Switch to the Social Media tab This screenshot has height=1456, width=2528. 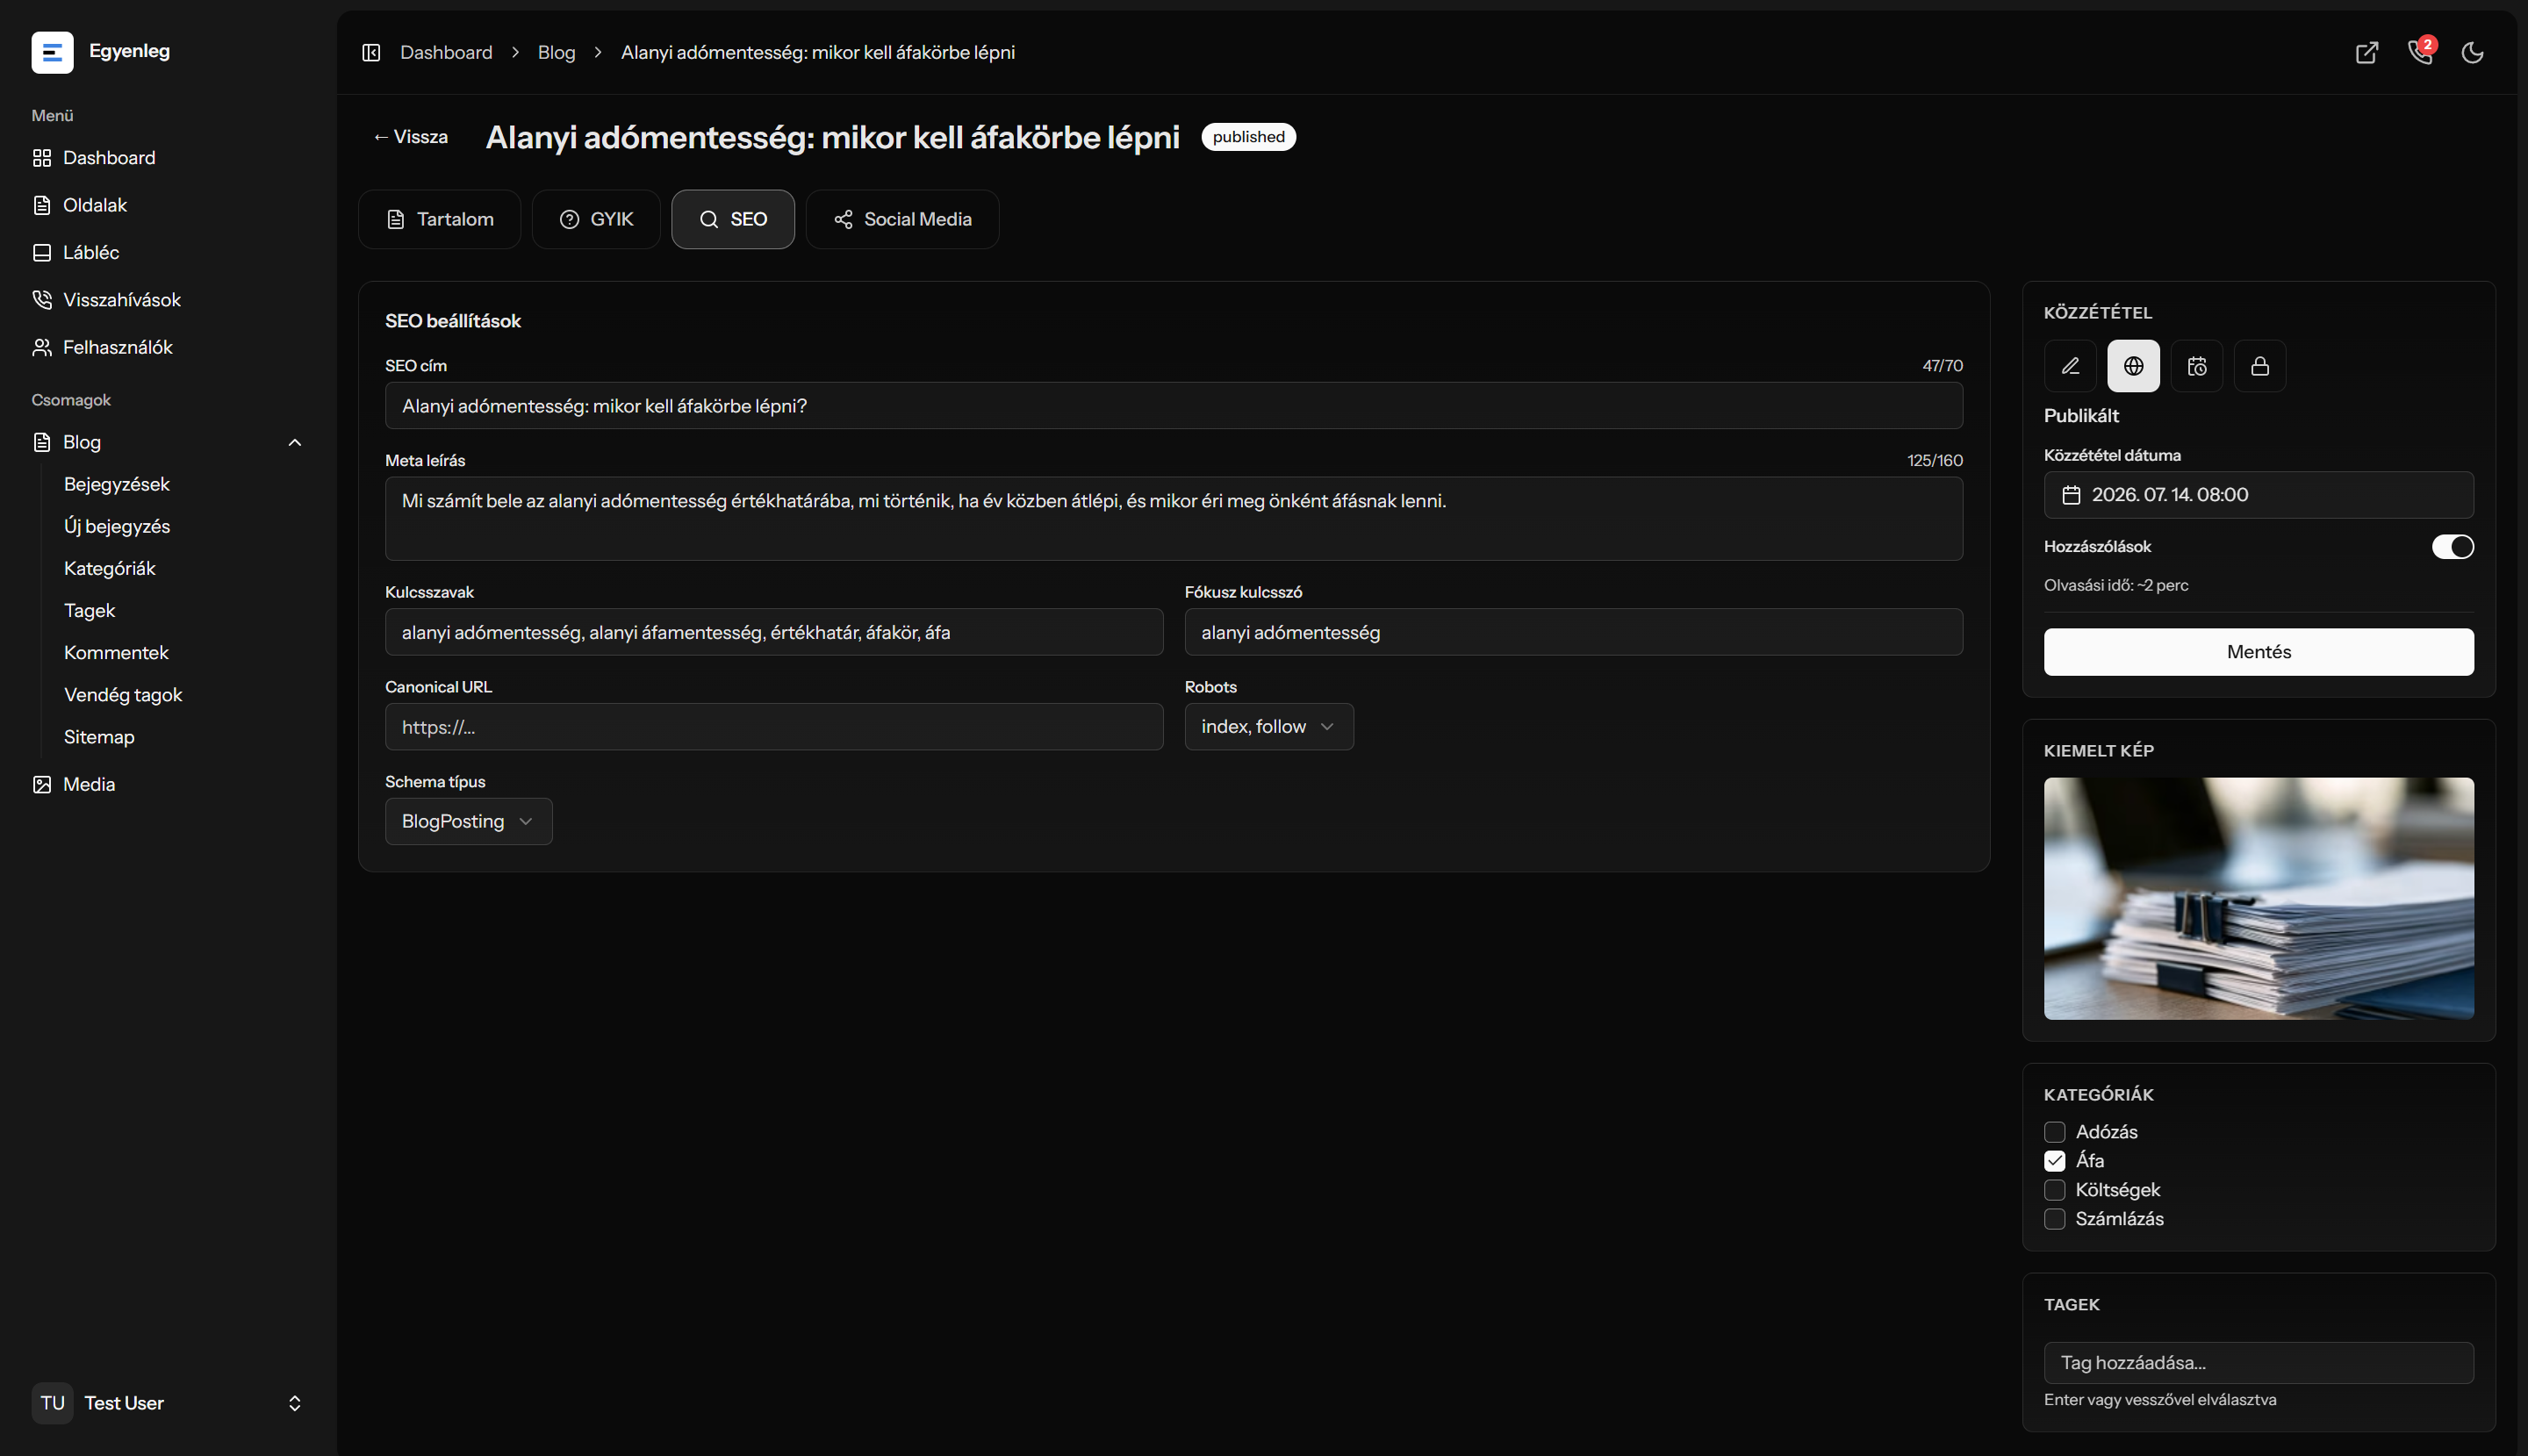pyautogui.click(x=902, y=219)
